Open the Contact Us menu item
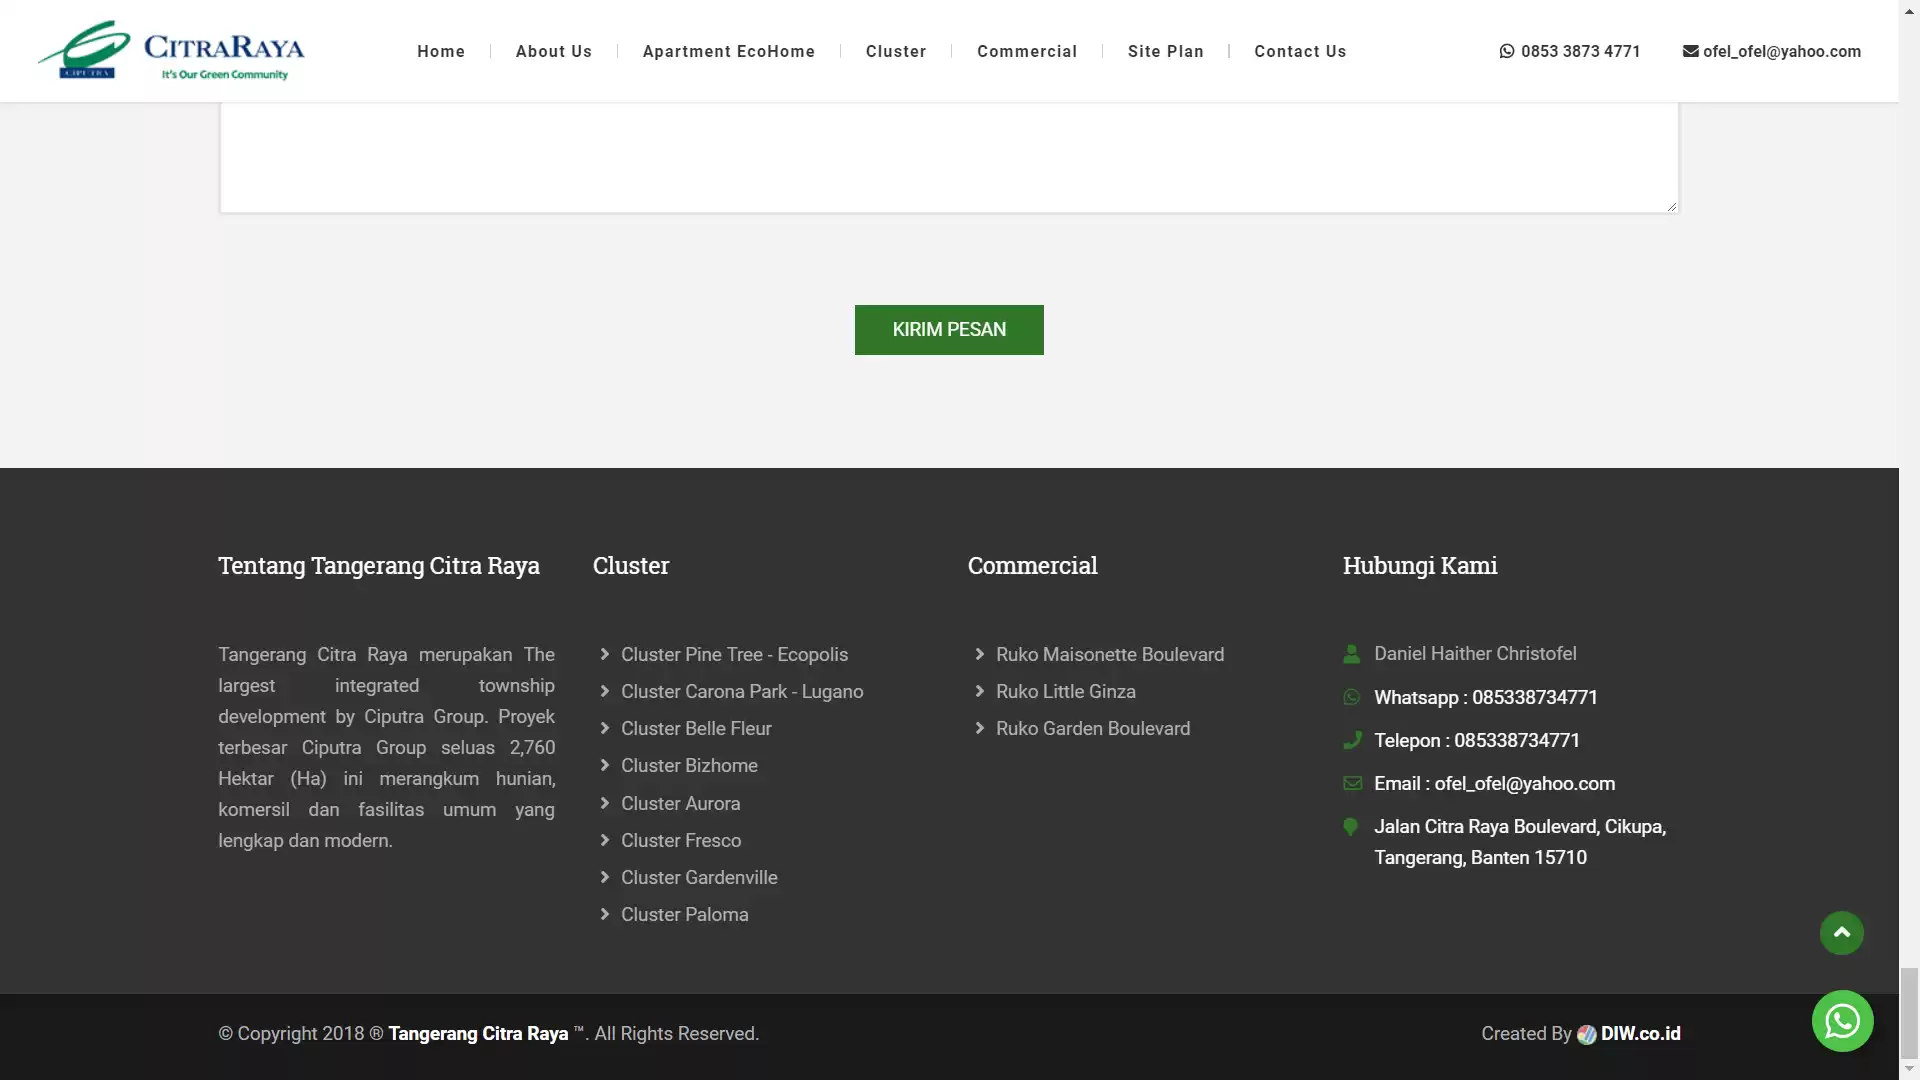 point(1300,51)
